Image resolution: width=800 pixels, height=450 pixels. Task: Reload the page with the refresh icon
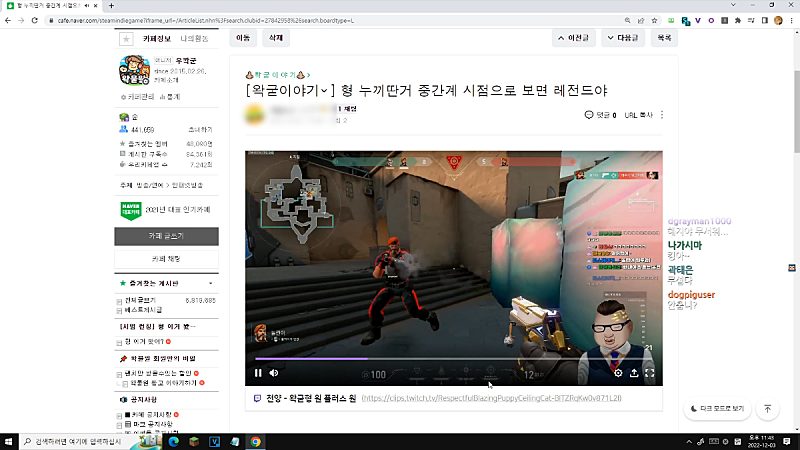click(35, 20)
